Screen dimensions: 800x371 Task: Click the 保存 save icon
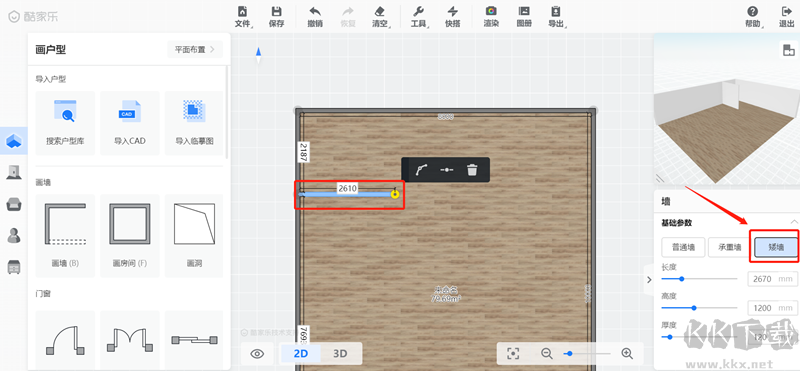pos(276,12)
